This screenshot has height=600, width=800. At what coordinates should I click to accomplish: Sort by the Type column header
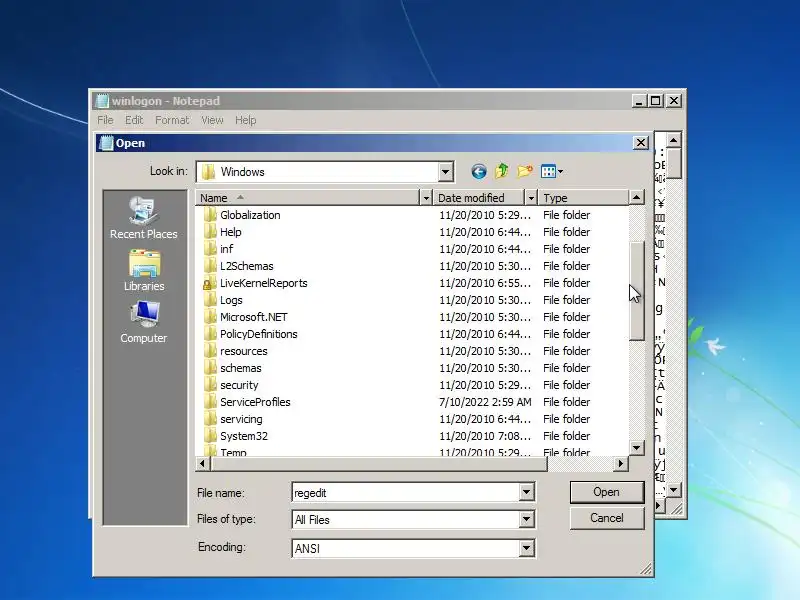click(584, 197)
